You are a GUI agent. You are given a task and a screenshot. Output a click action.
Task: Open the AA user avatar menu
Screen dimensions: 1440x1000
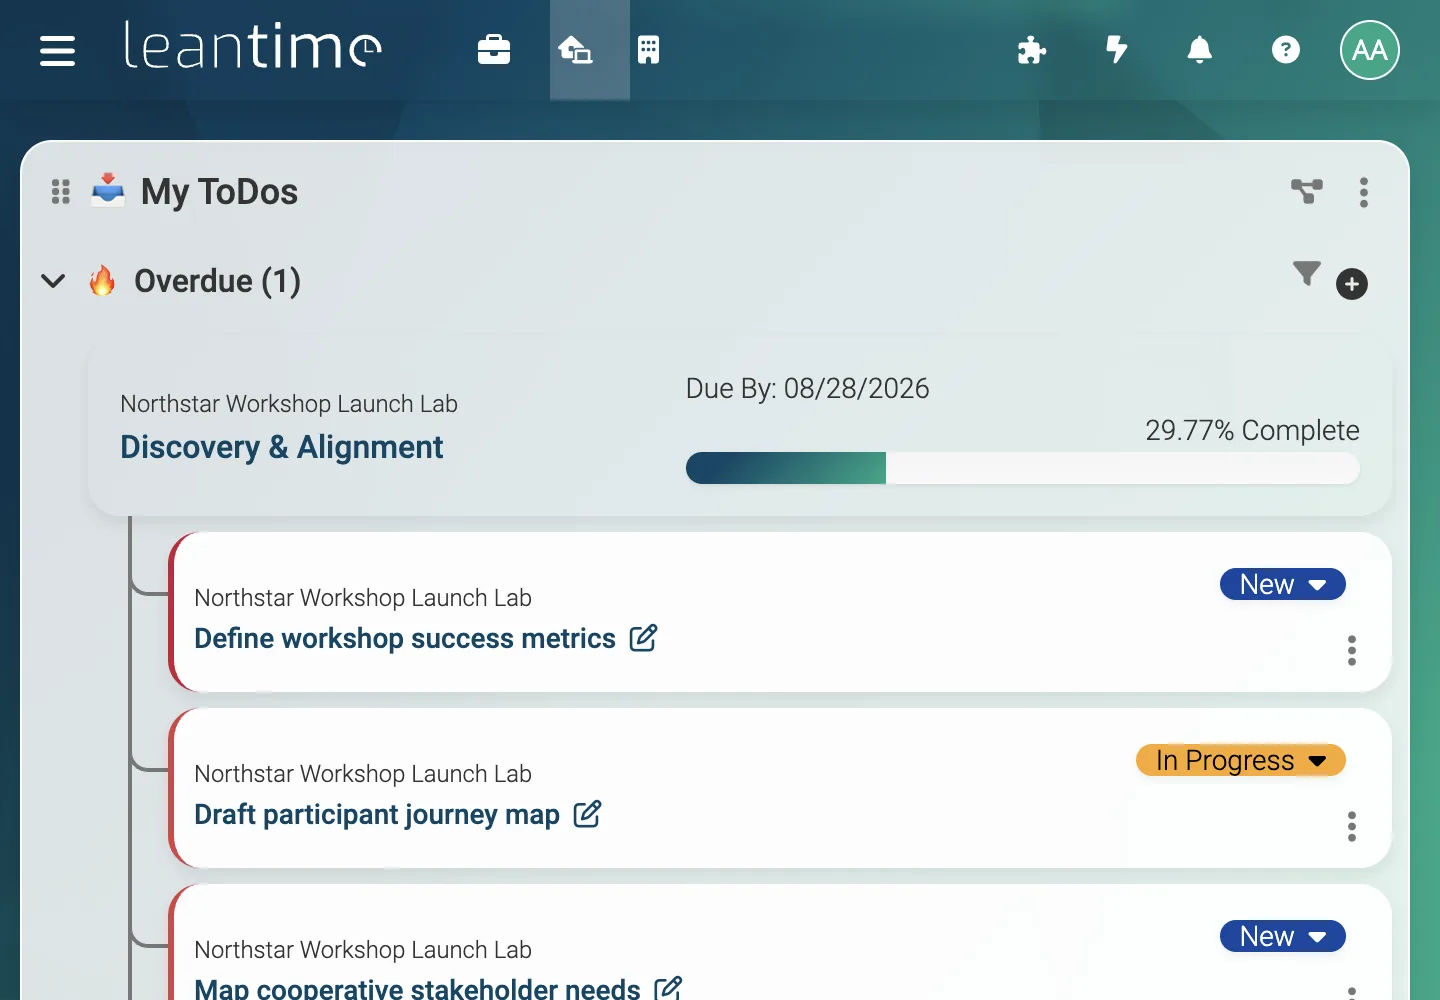[x=1369, y=50]
